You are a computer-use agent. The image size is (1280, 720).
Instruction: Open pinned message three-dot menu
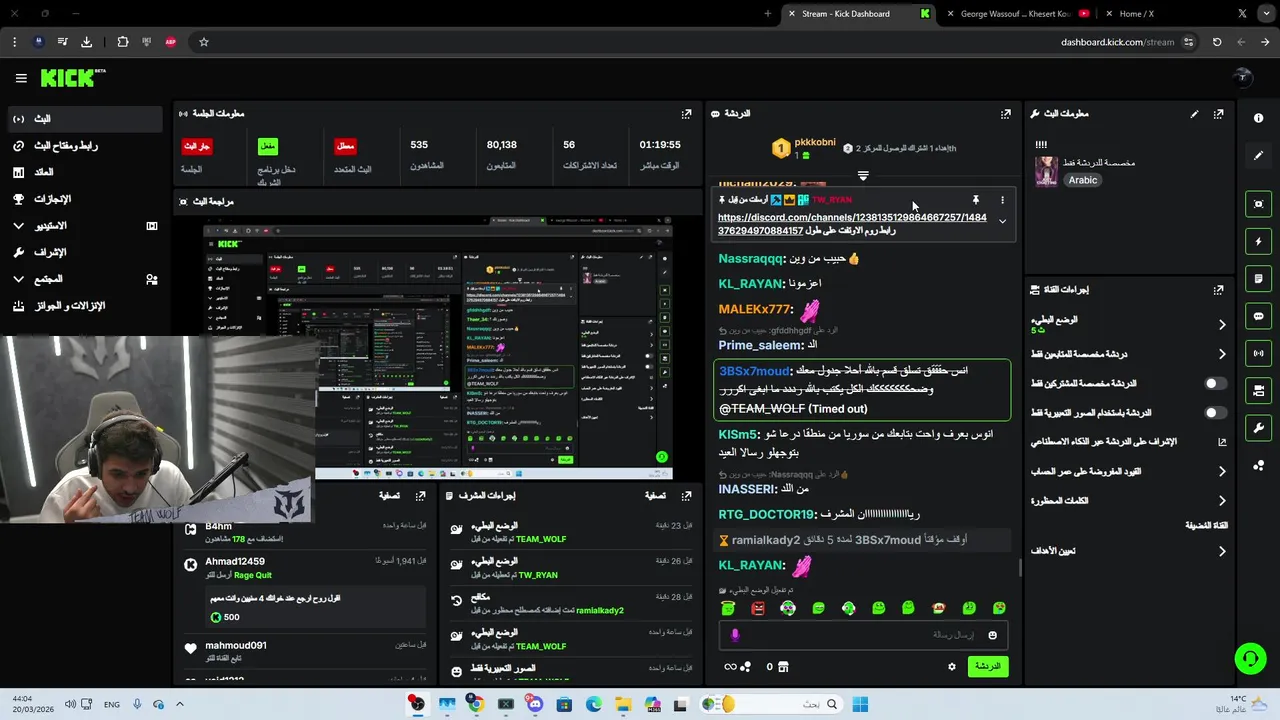coord(1002,200)
